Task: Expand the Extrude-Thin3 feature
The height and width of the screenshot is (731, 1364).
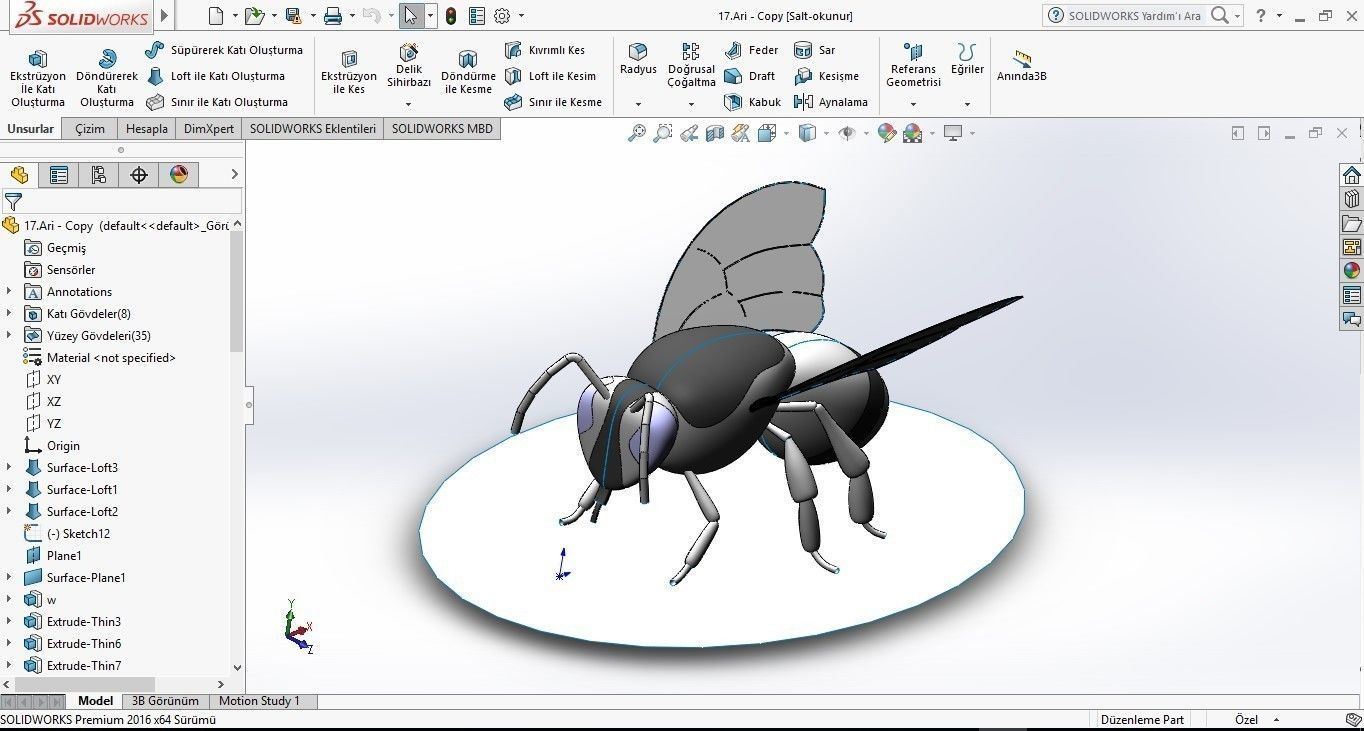Action: coord(9,622)
